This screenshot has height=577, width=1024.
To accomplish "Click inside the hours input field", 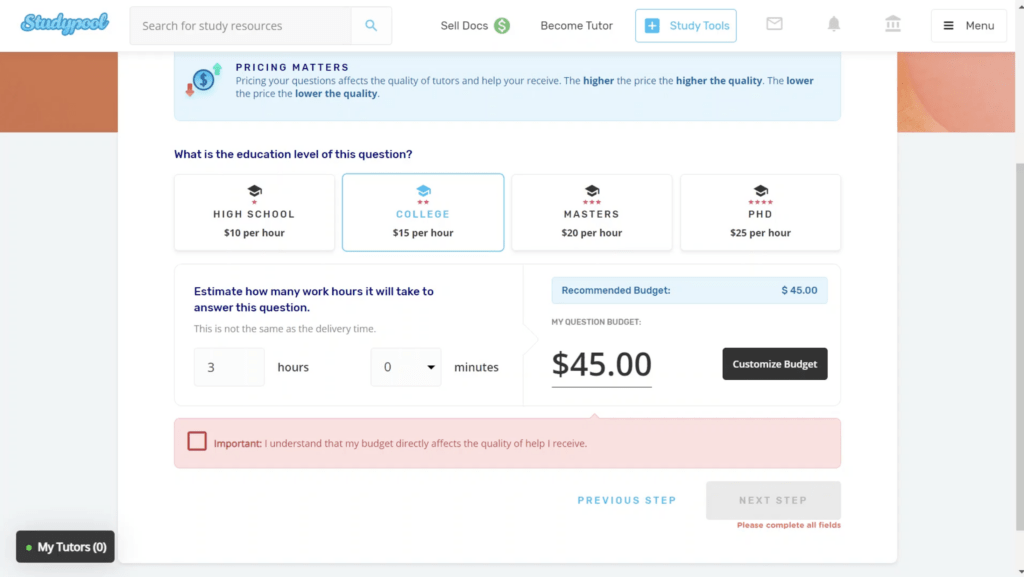I will pyautogui.click(x=228, y=367).
